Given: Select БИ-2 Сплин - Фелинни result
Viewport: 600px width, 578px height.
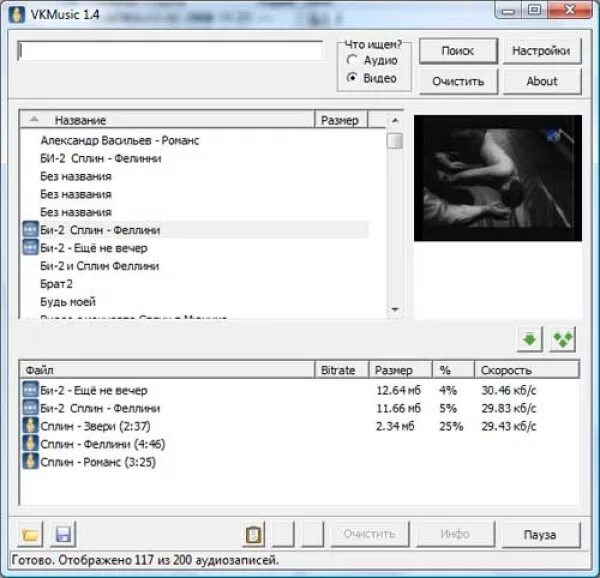Looking at the screenshot, I should 101,158.
